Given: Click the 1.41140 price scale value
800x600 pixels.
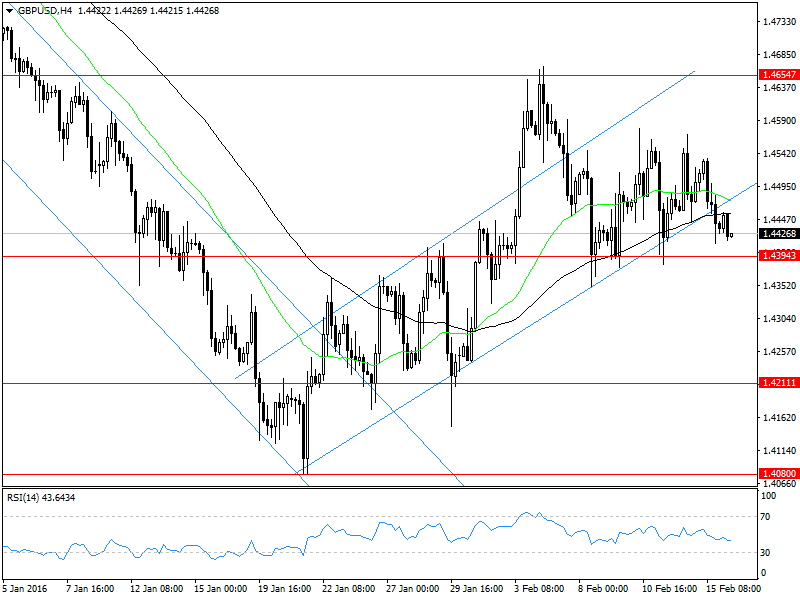Looking at the screenshot, I should pos(780,451).
